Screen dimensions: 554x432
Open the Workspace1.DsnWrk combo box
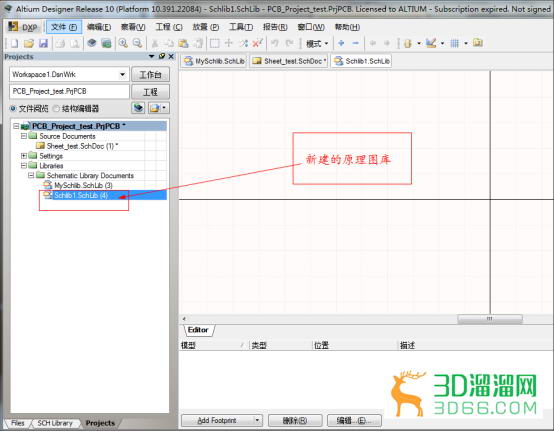tap(69, 75)
